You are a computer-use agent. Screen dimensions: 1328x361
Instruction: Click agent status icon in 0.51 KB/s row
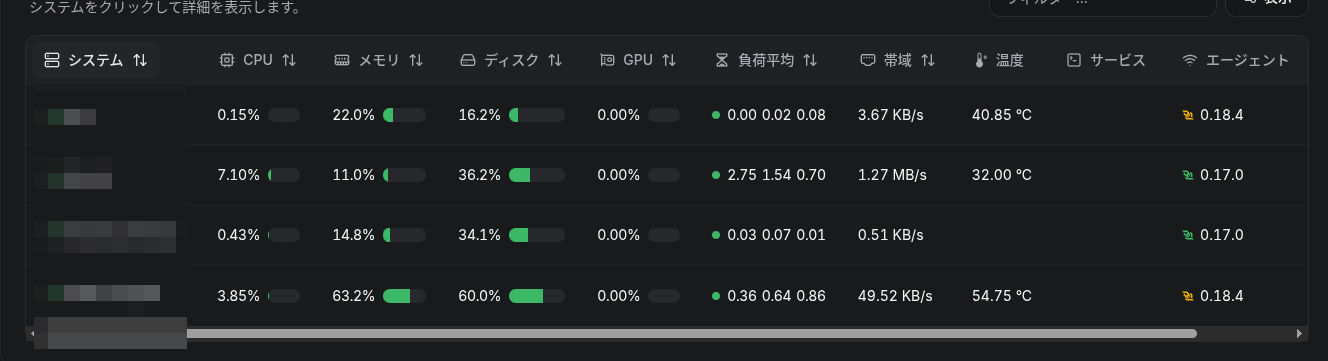[x=1188, y=235]
